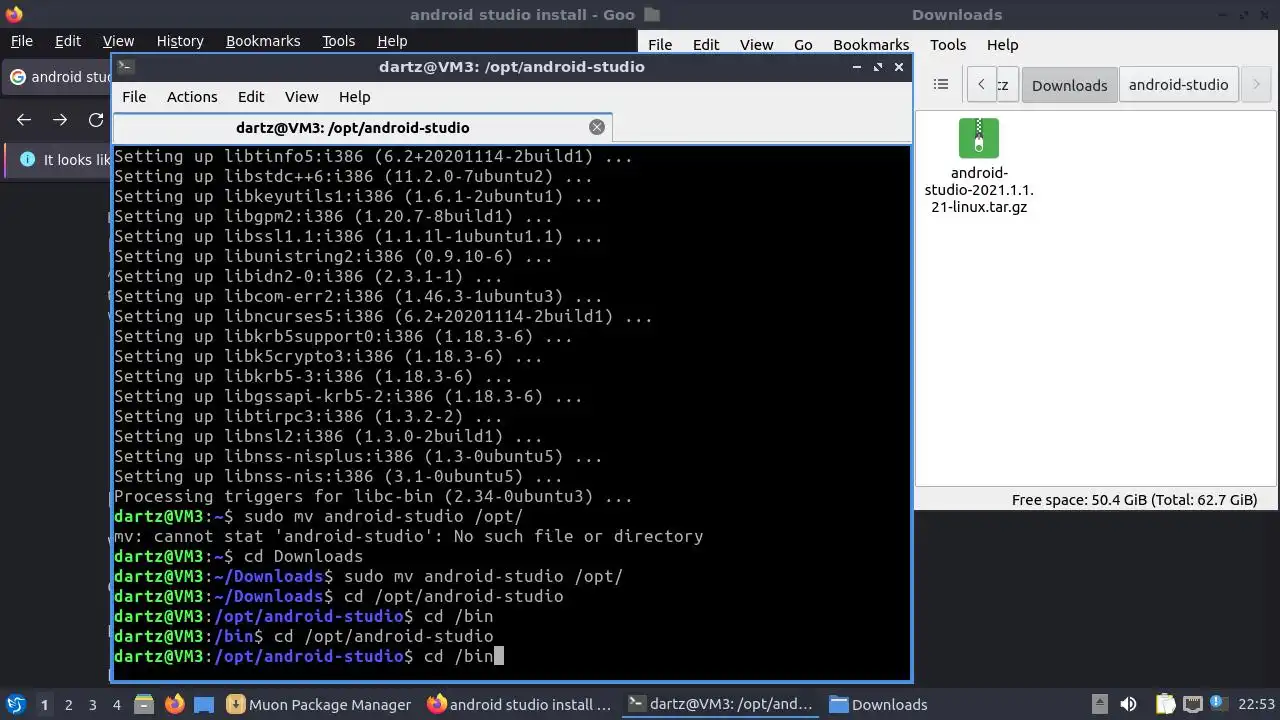
Task: Open Firefox View menu
Action: tap(118, 41)
